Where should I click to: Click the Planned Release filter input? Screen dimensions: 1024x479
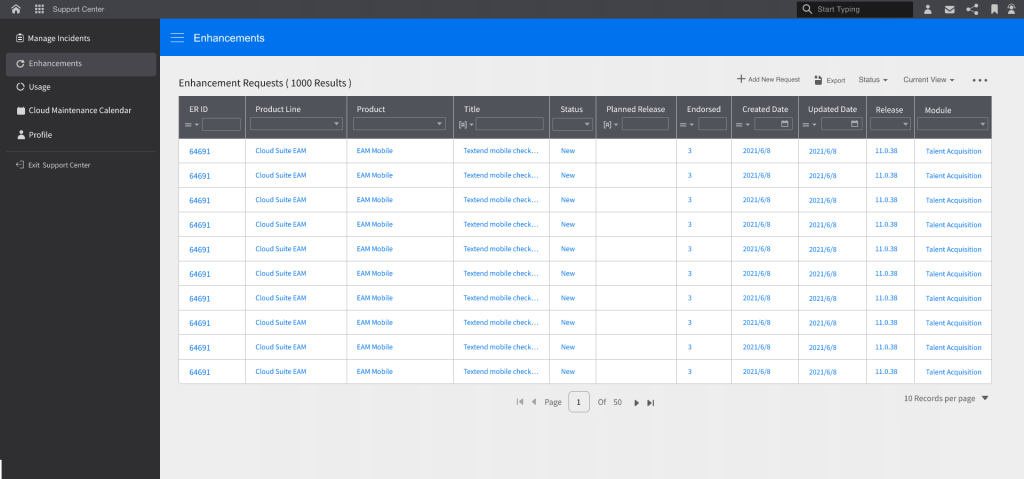645,124
